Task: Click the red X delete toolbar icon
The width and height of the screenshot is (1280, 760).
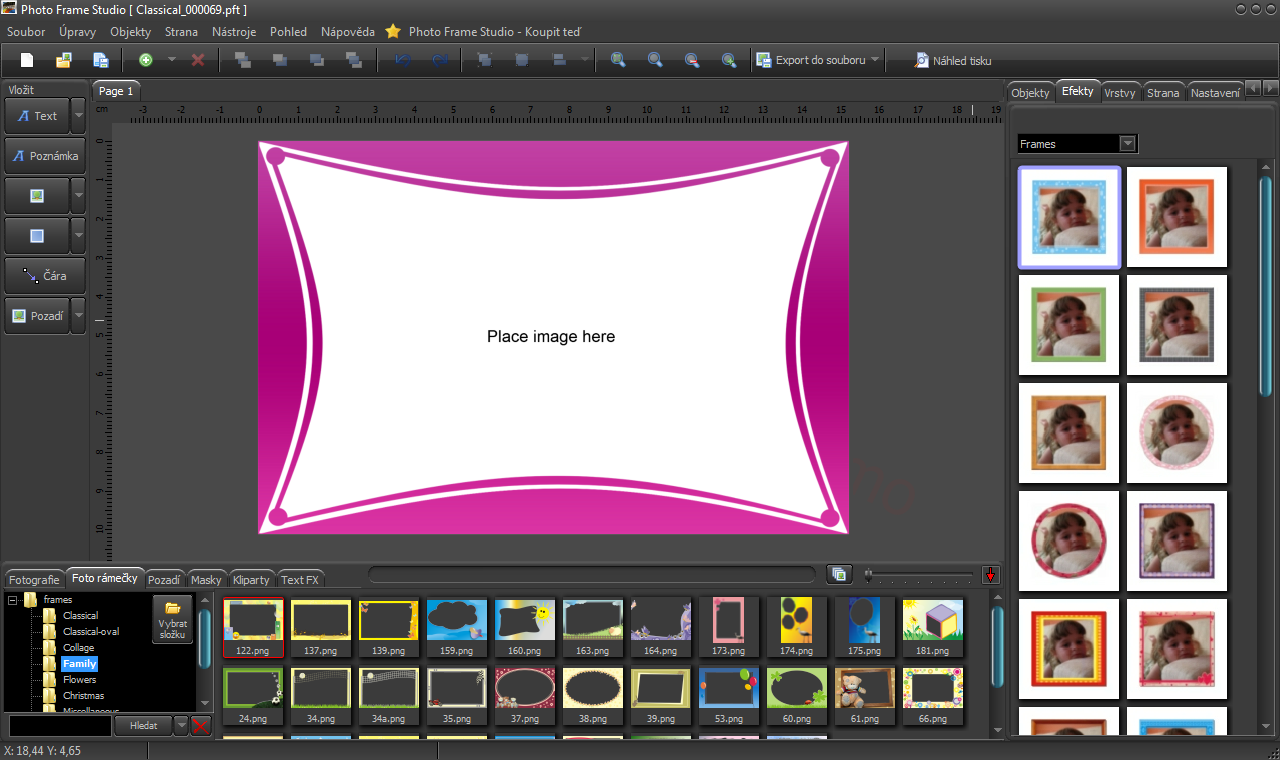Action: coord(198,60)
